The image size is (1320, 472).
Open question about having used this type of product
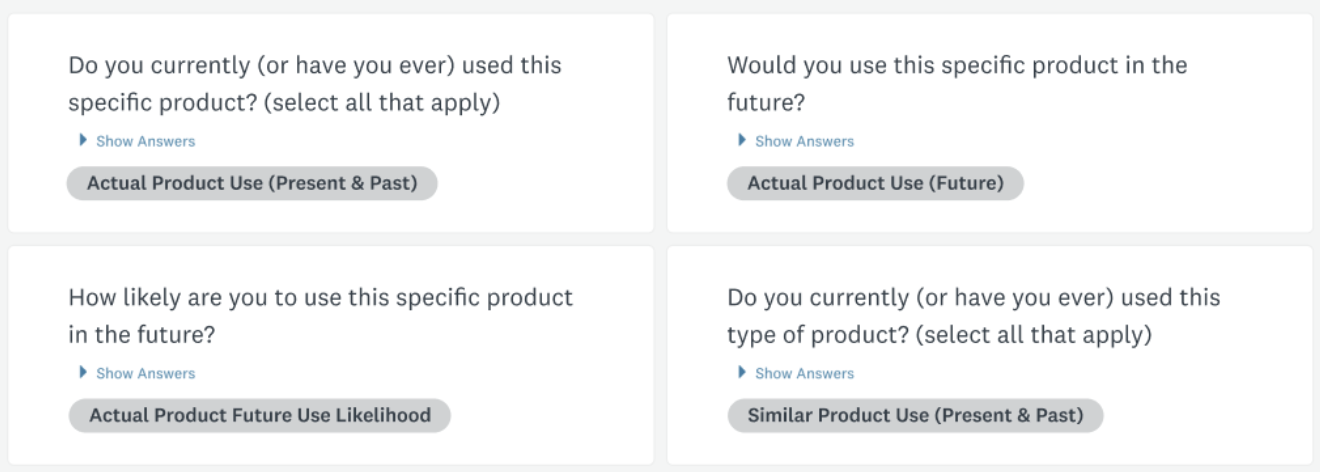(974, 316)
